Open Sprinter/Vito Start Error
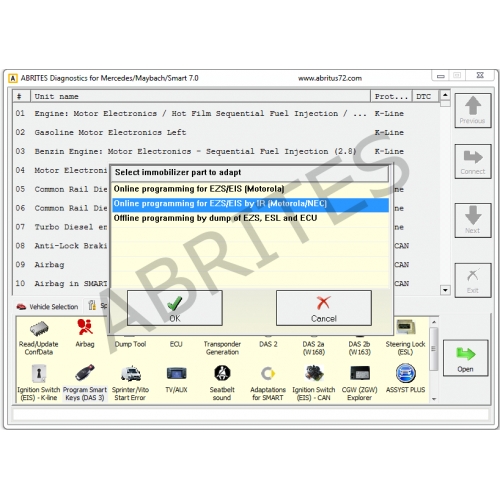The image size is (500, 500). [x=130, y=383]
